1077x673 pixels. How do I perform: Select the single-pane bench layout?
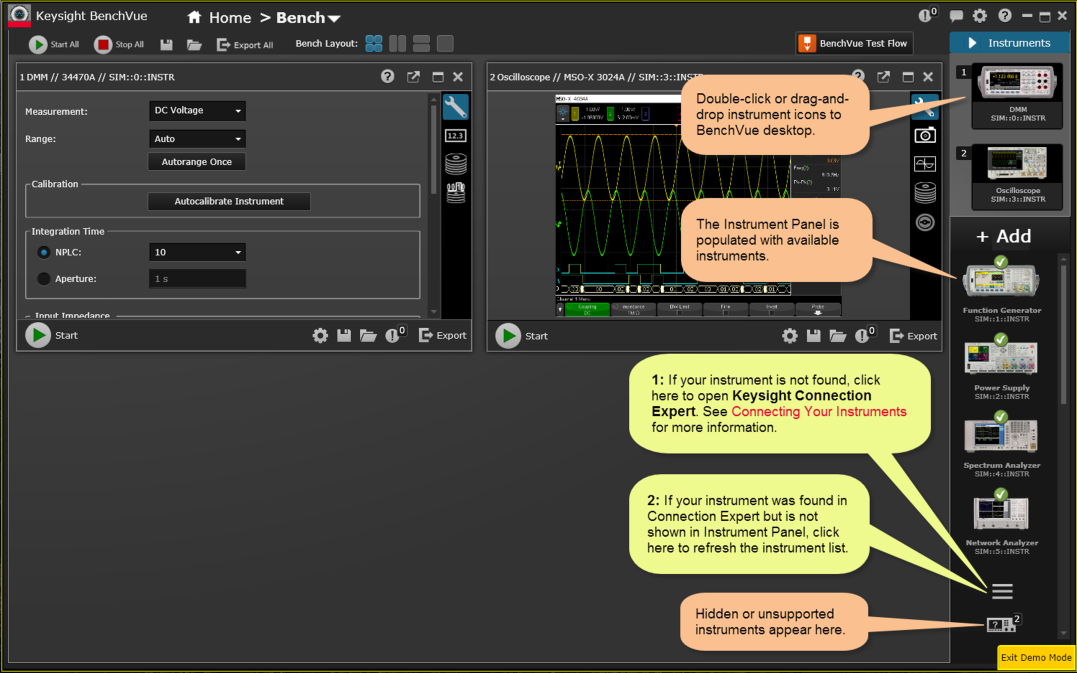[x=445, y=44]
